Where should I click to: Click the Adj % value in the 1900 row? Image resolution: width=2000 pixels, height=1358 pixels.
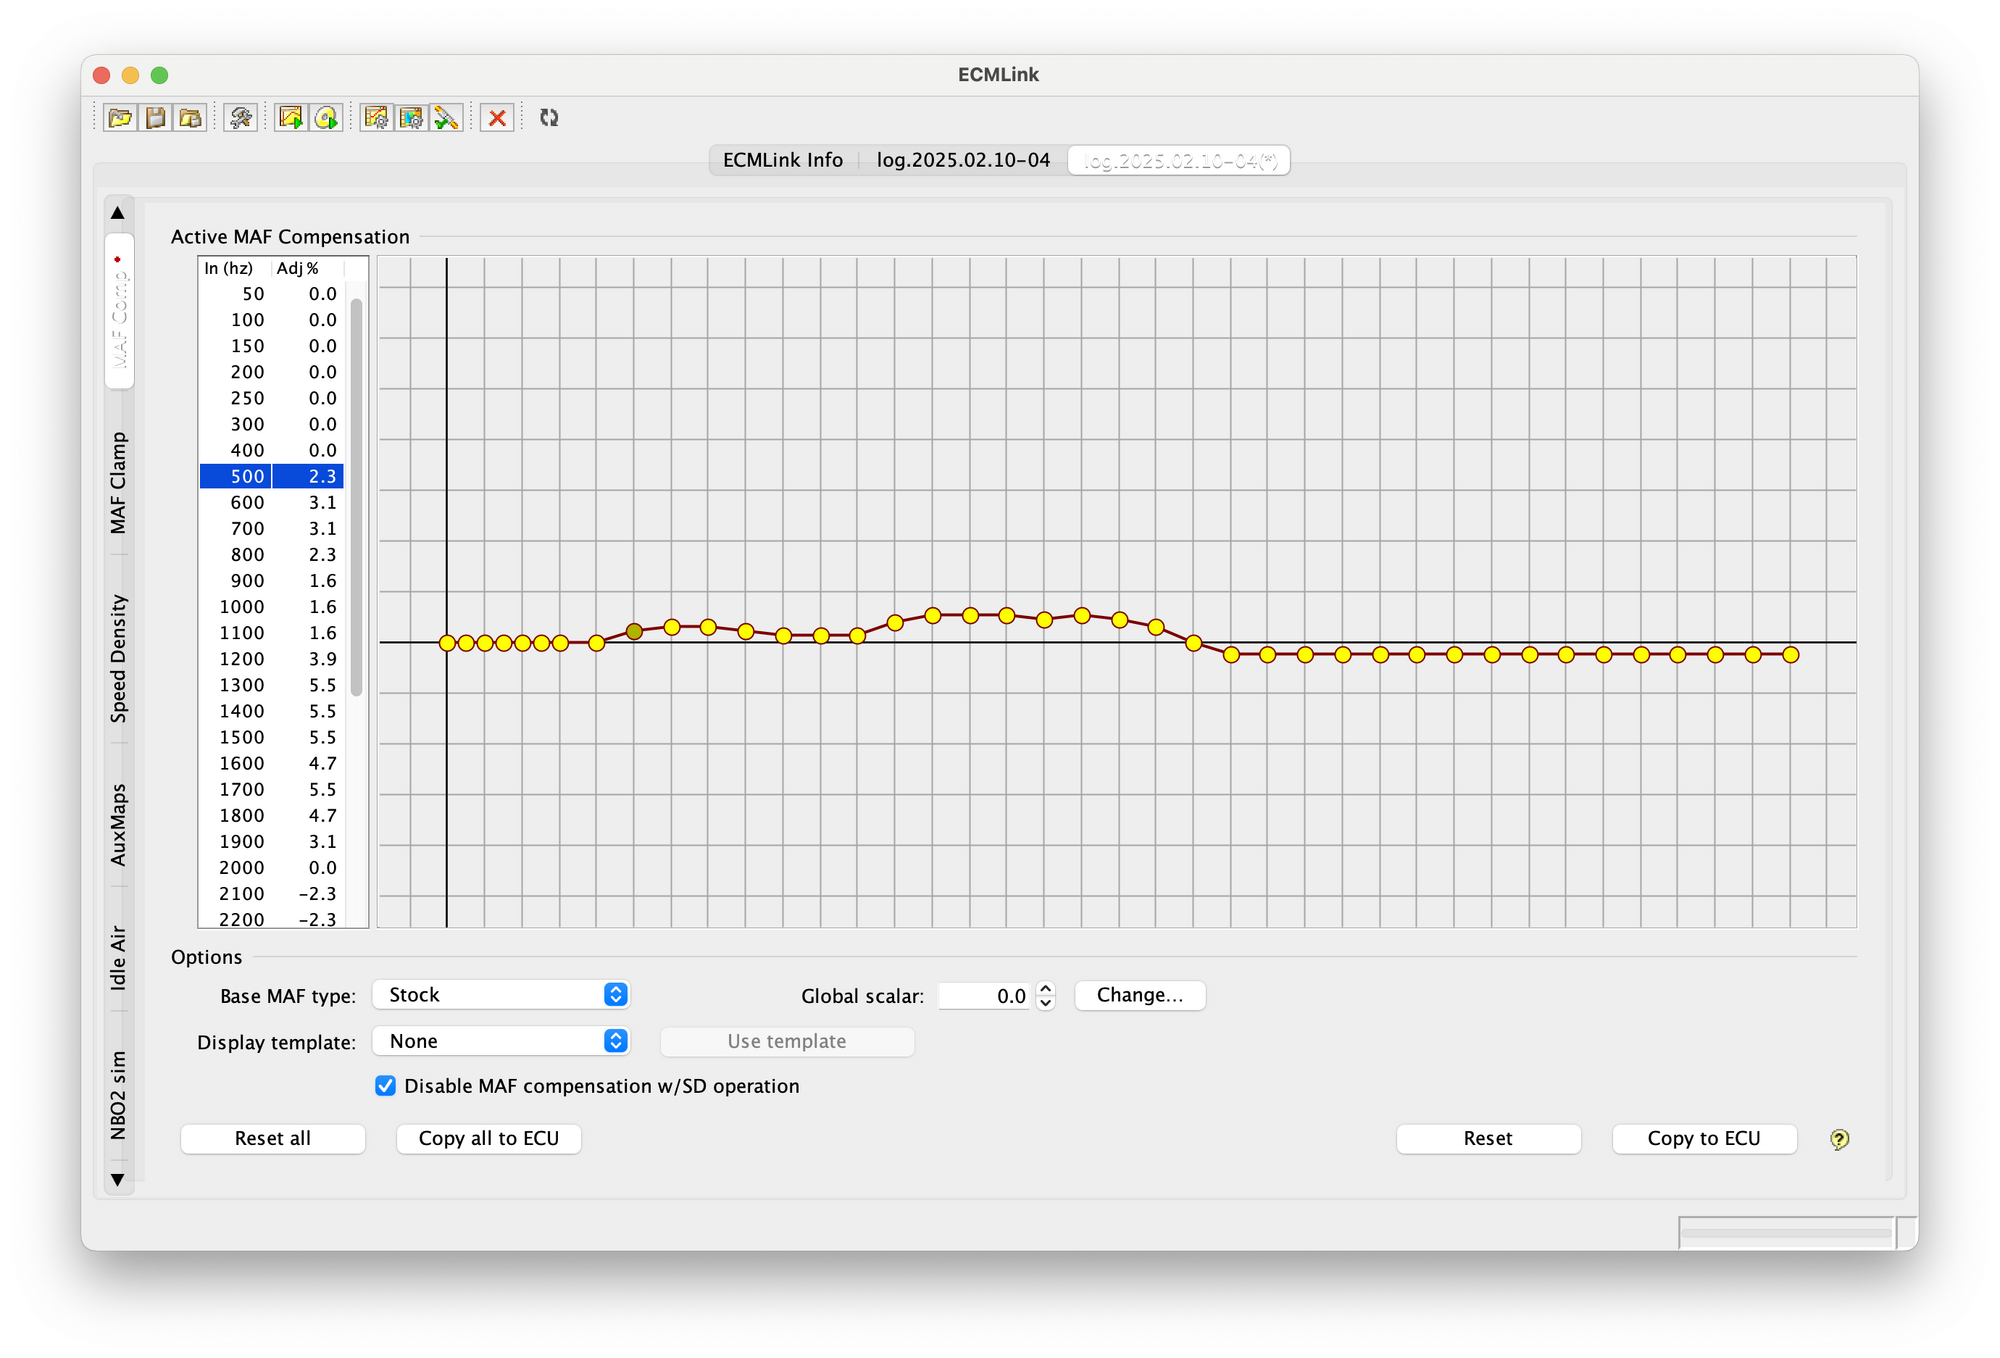coord(308,842)
